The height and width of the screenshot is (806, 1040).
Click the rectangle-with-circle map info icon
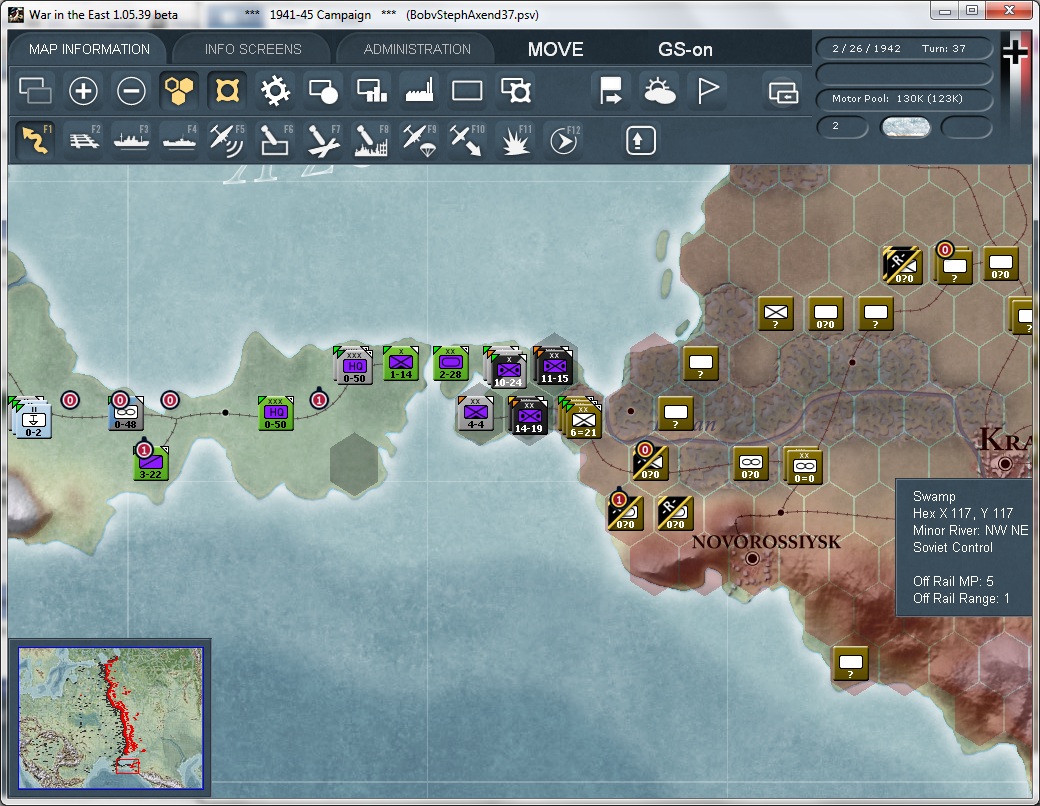click(324, 91)
